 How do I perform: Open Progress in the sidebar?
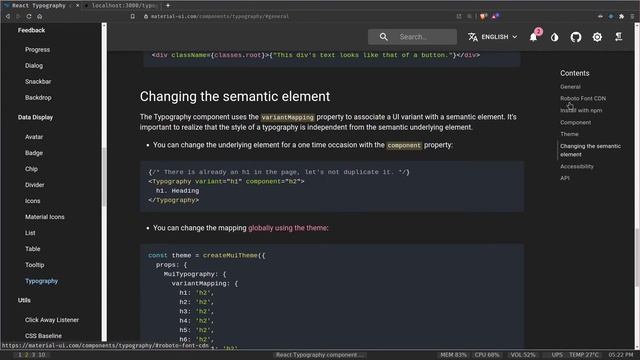click(38, 49)
